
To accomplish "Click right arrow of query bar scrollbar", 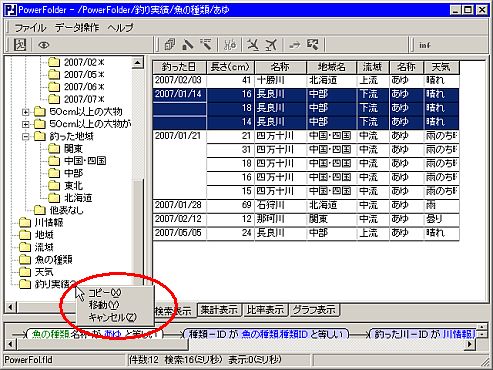I will click(x=469, y=344).
